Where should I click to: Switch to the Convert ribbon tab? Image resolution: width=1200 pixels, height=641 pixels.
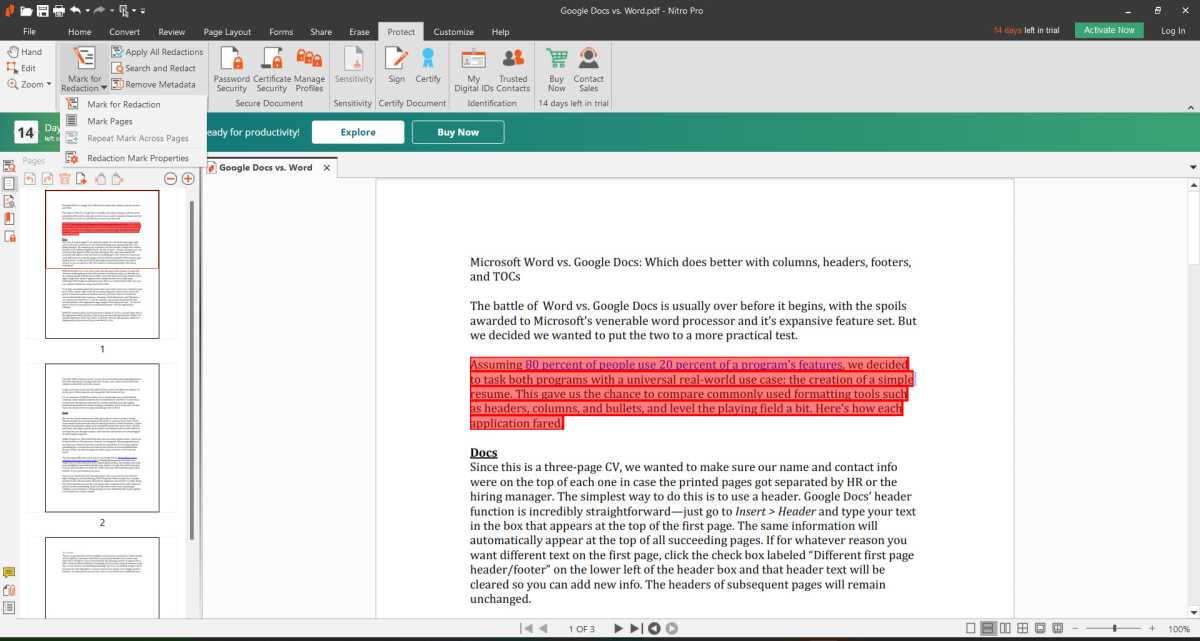(124, 32)
